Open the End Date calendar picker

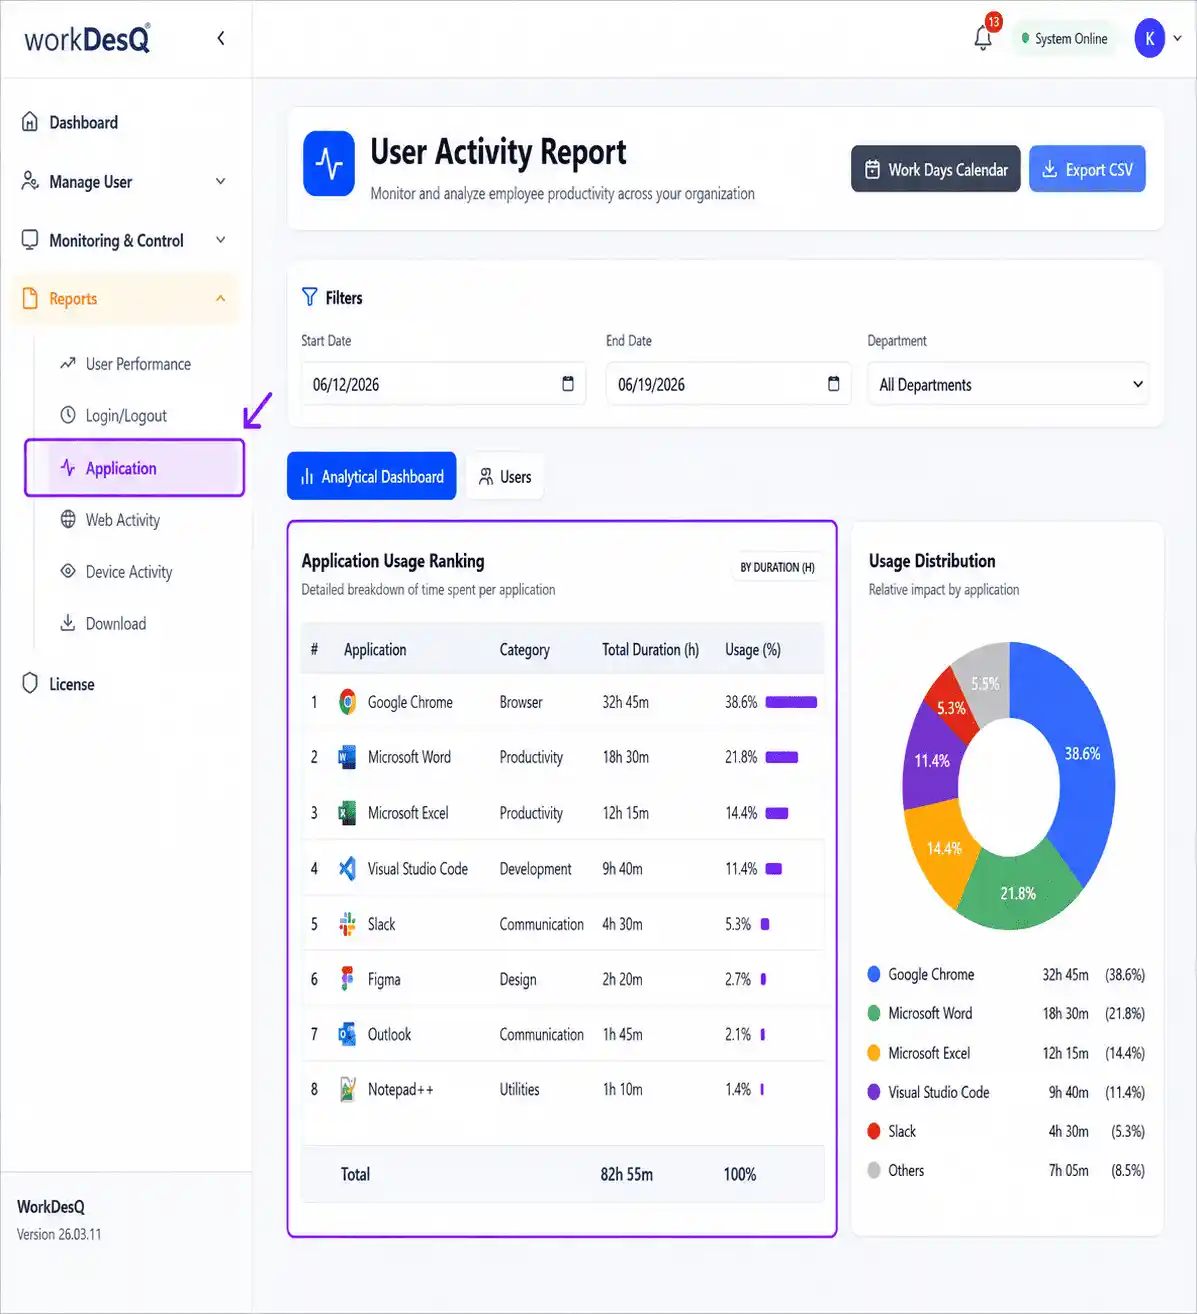tap(834, 384)
